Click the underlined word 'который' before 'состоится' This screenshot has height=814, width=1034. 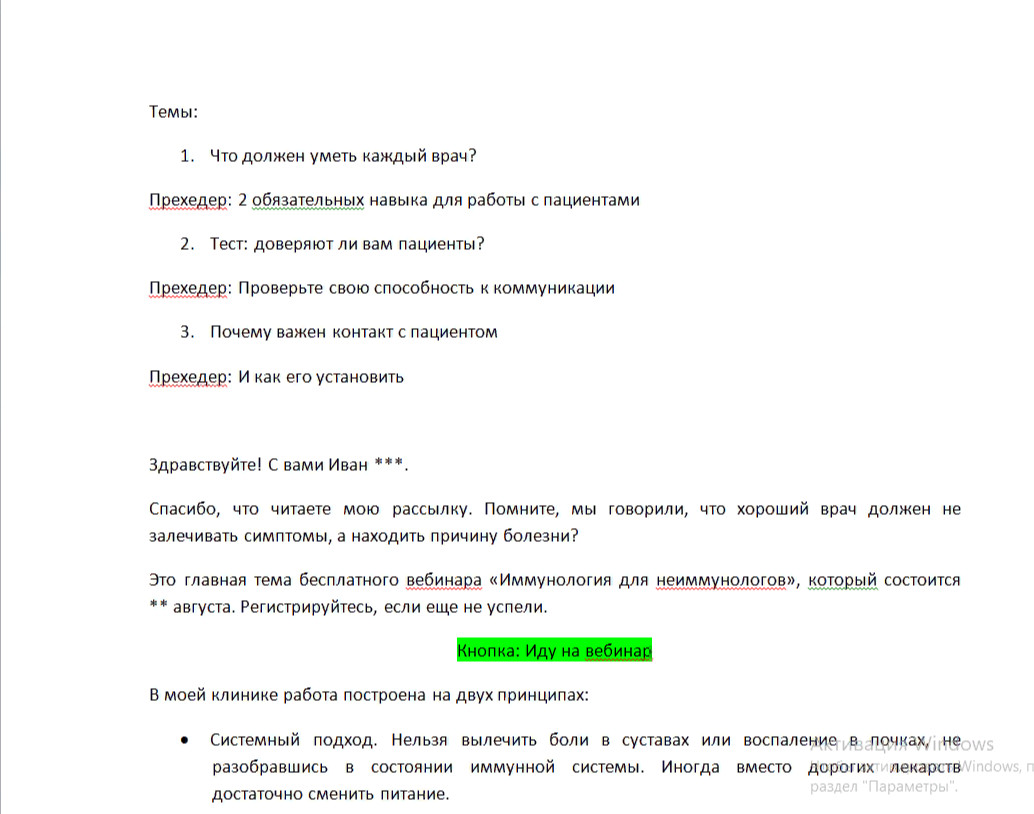click(x=843, y=580)
